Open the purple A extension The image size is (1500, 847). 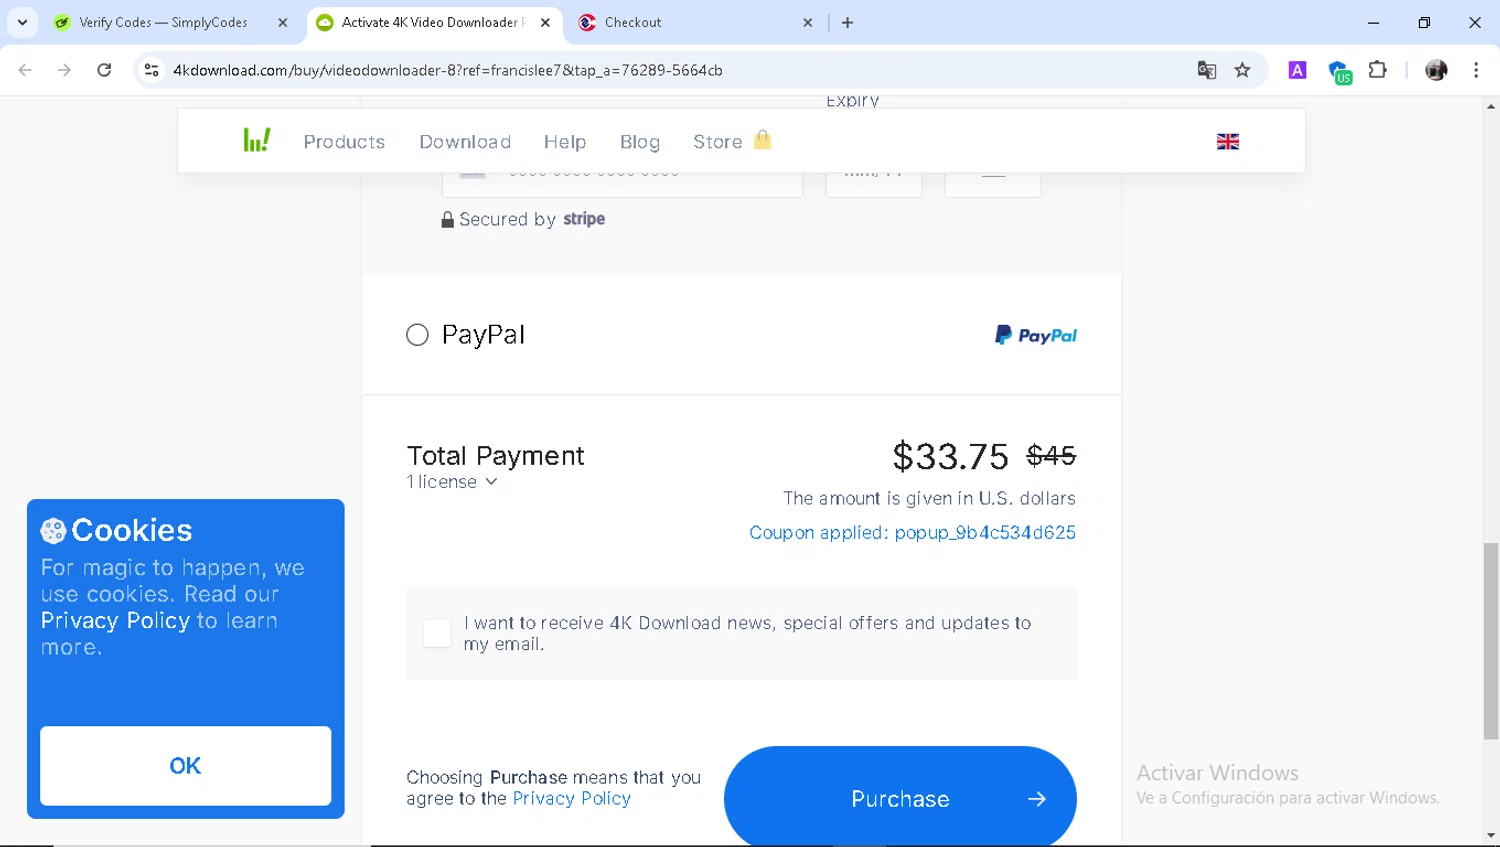[1297, 70]
